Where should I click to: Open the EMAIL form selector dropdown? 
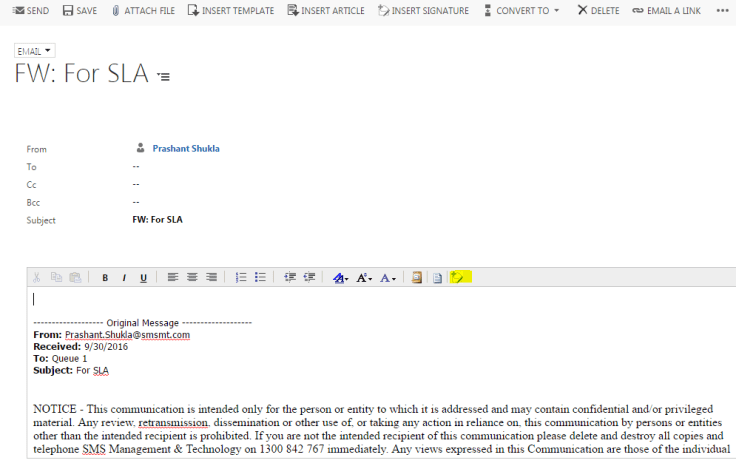click(x=35, y=50)
